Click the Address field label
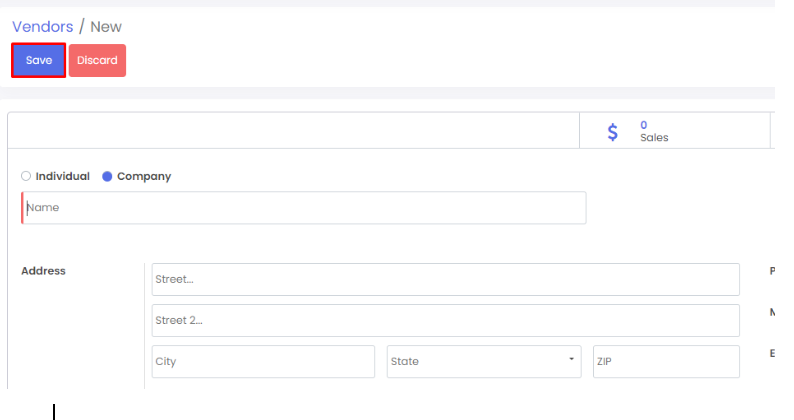The height and width of the screenshot is (420, 794). (x=43, y=271)
